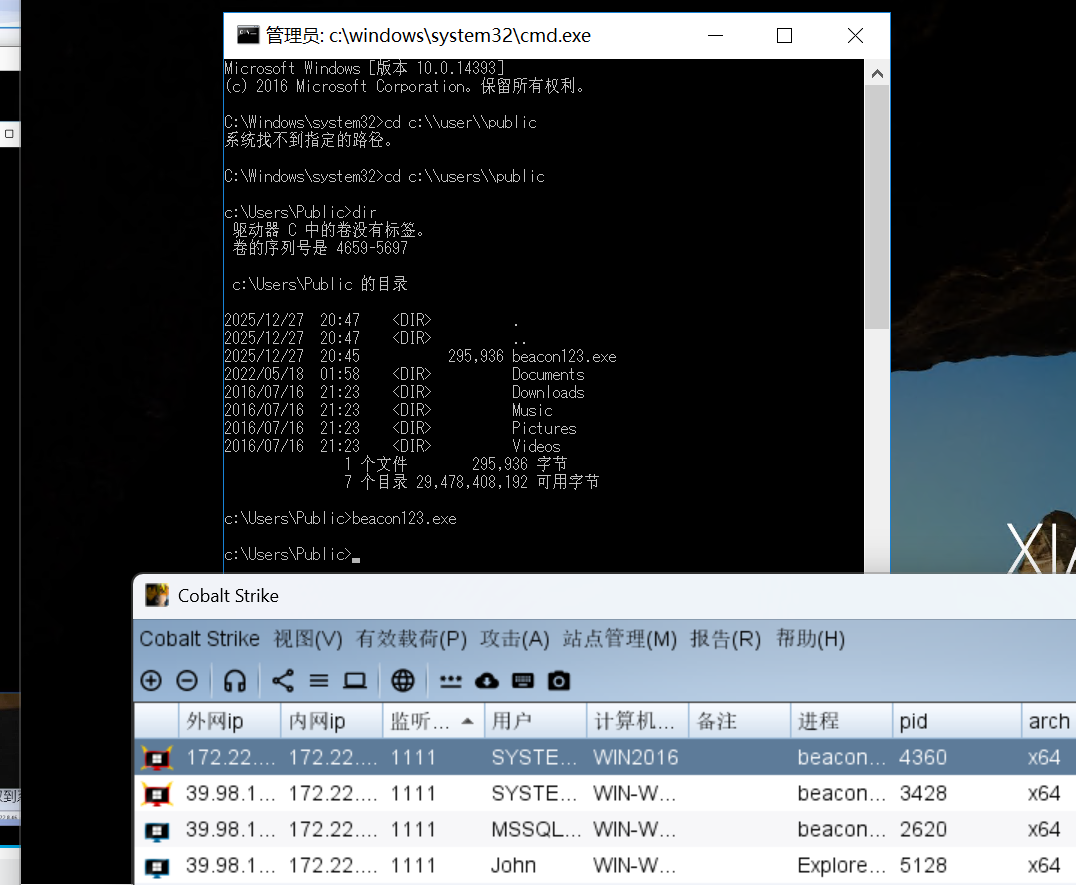The width and height of the screenshot is (1076, 885).
Task: Click the Pictures entry in cmd listing
Action: (x=544, y=428)
